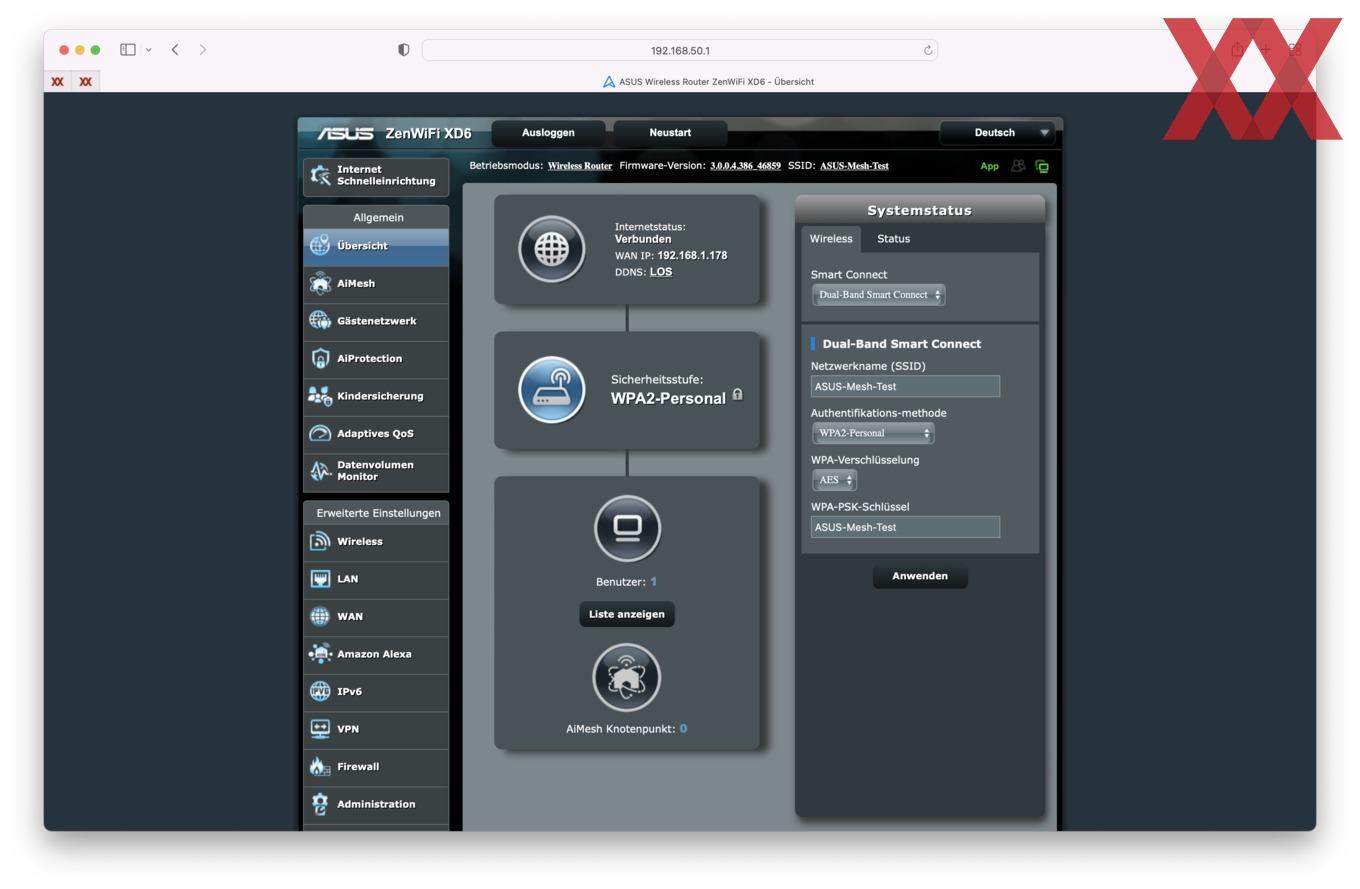Click the Datenvolumen Monitor icon
Screen dimensions: 1360x889
[x=320, y=471]
